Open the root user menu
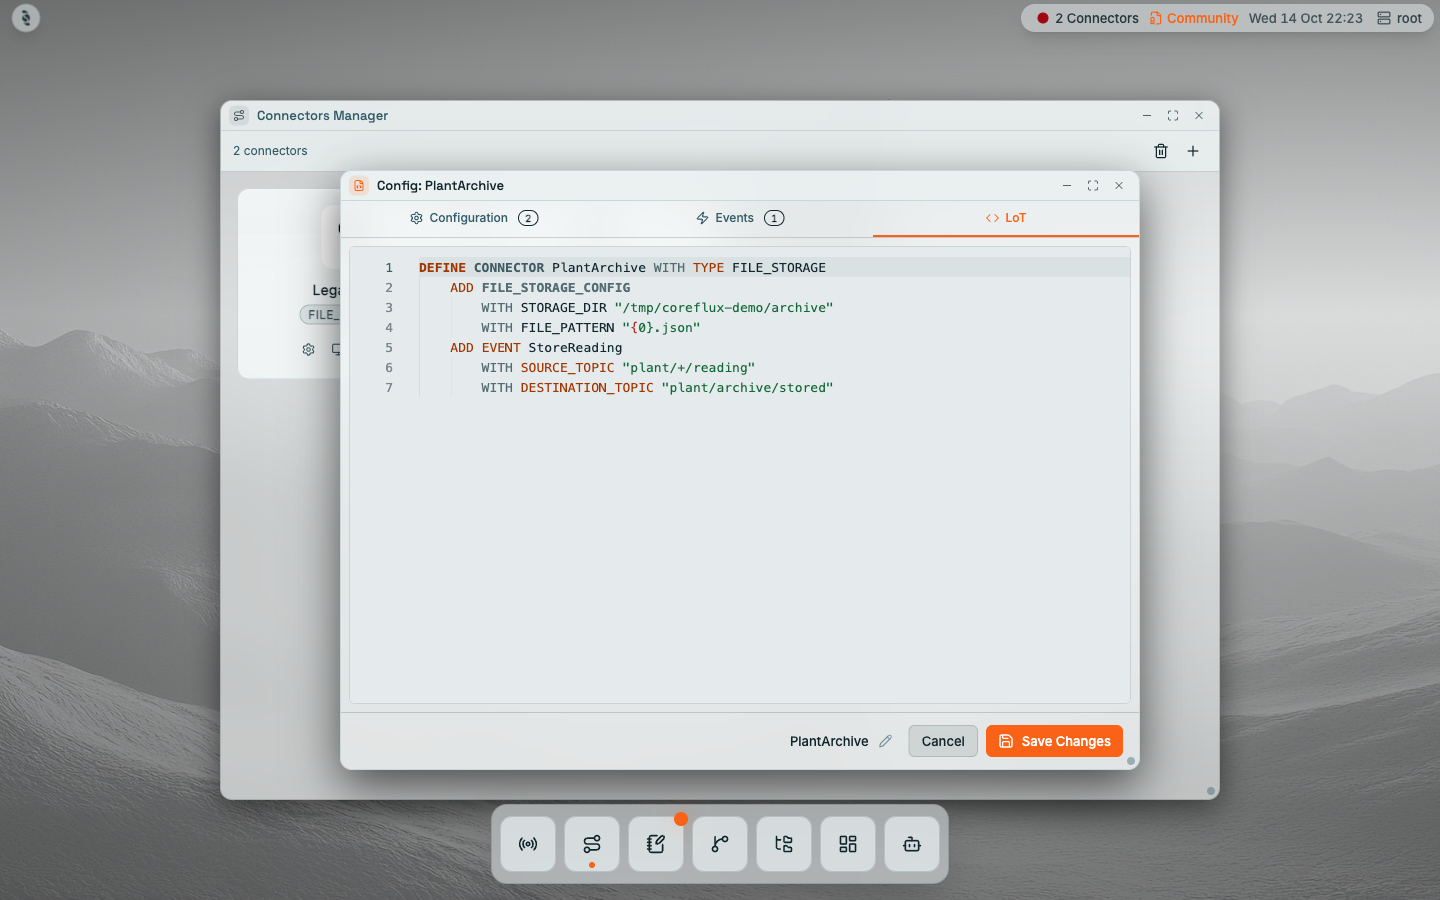The image size is (1440, 900). [x=1399, y=18]
